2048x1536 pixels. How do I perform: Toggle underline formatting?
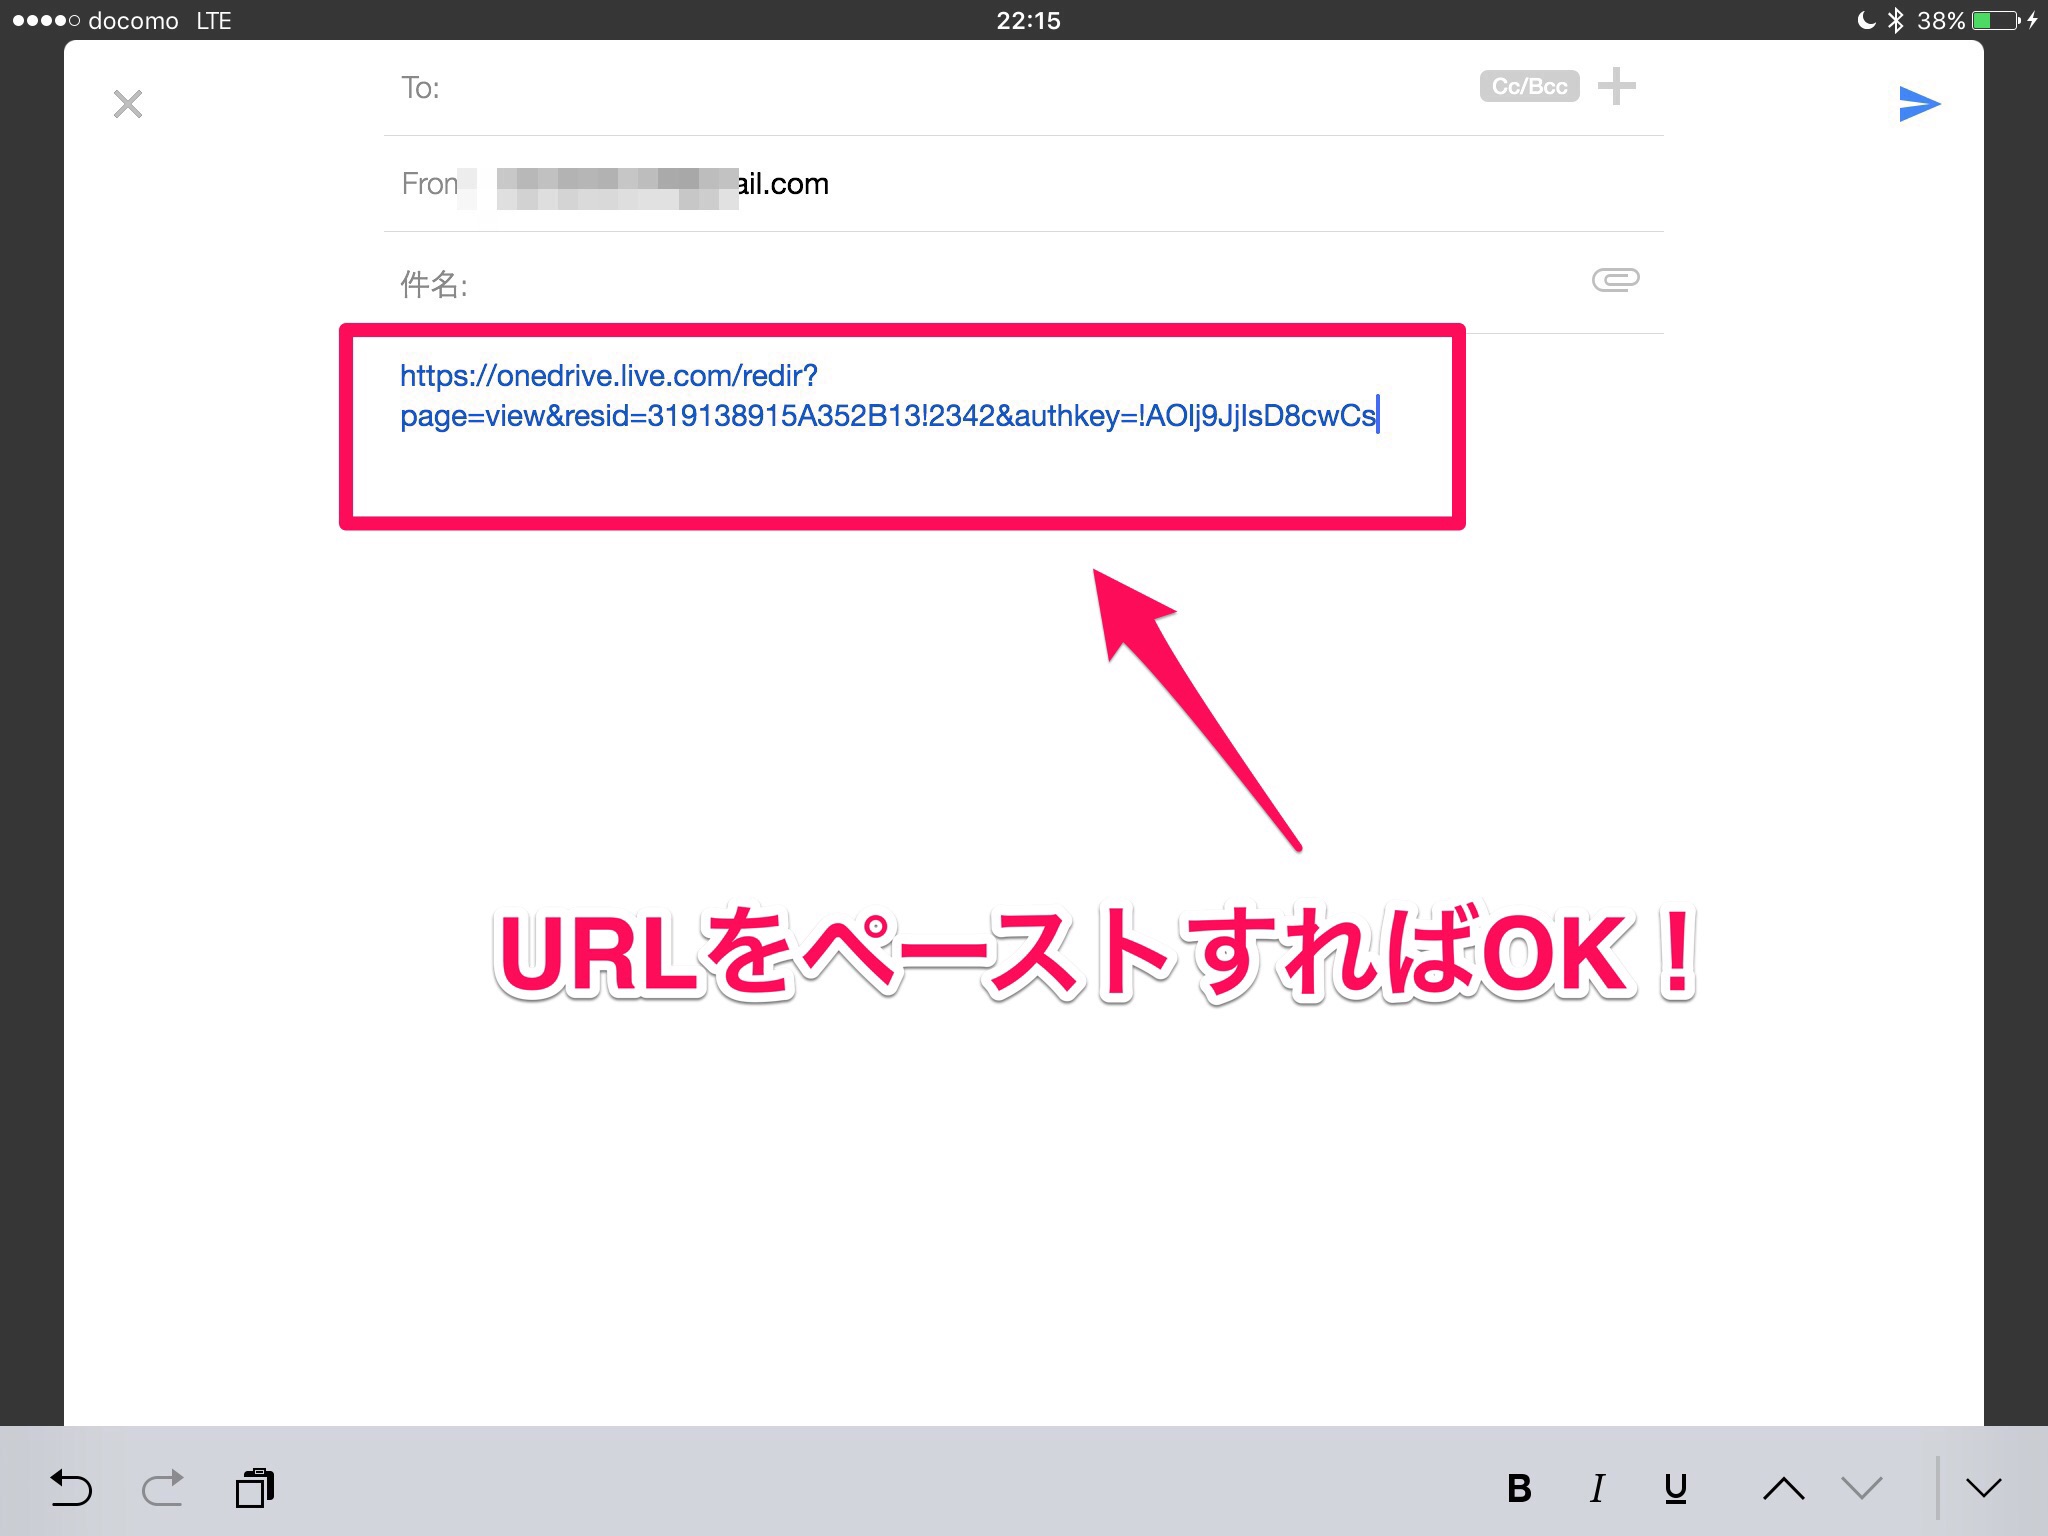1676,1489
